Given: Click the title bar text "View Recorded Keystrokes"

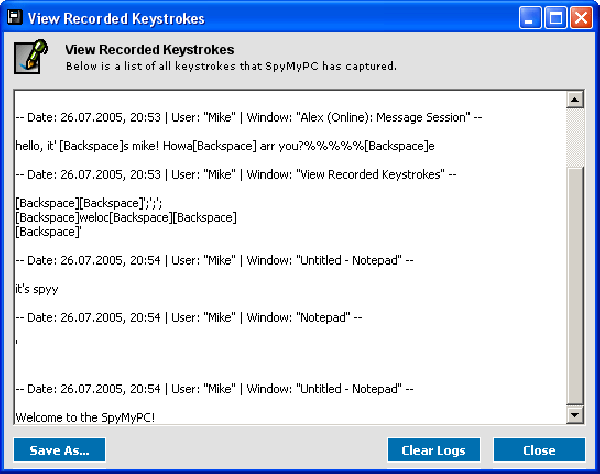Looking at the screenshot, I should (x=116, y=18).
